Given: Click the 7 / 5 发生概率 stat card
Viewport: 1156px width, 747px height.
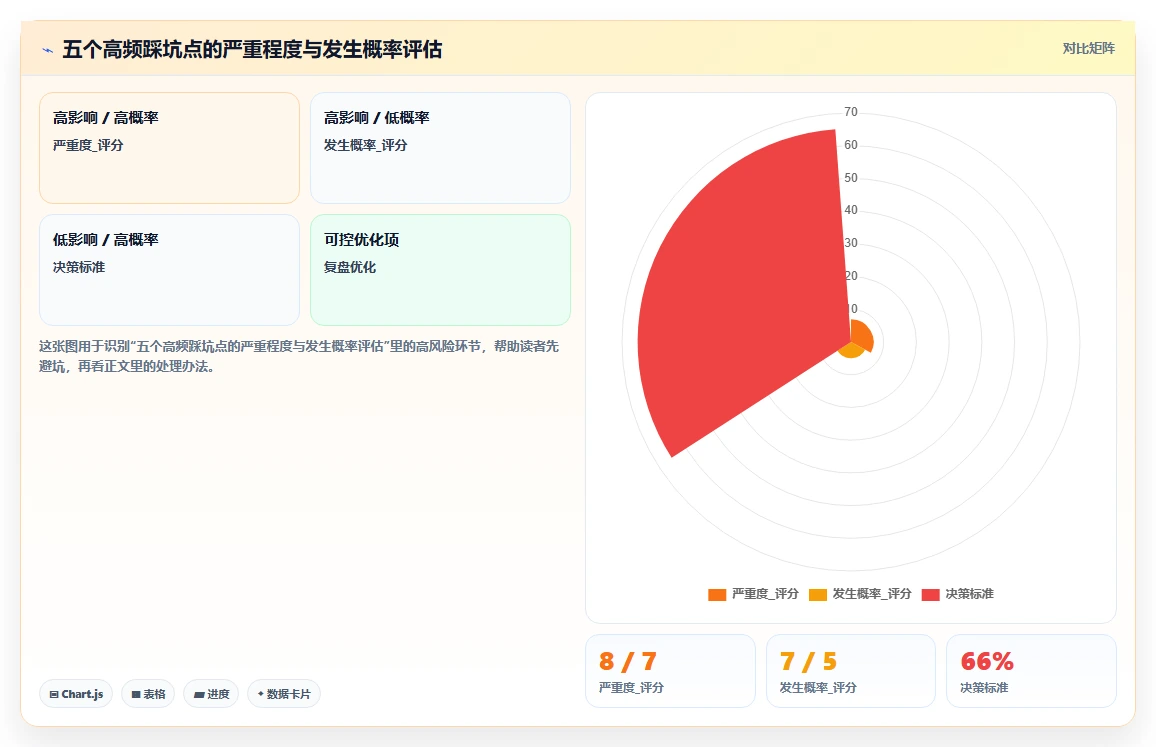Looking at the screenshot, I should click(851, 671).
